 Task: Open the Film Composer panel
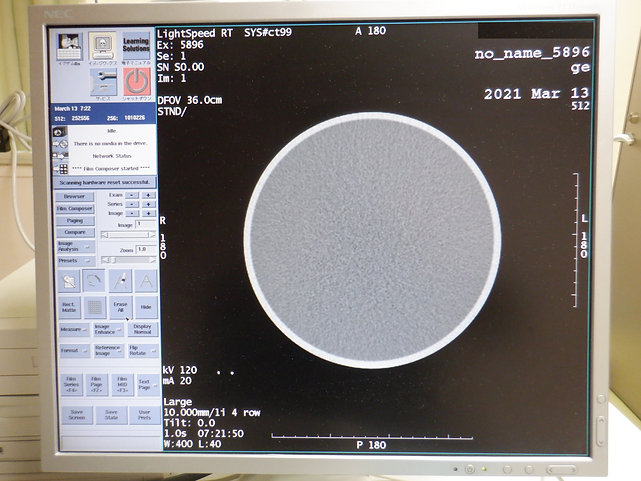pyautogui.click(x=75, y=209)
